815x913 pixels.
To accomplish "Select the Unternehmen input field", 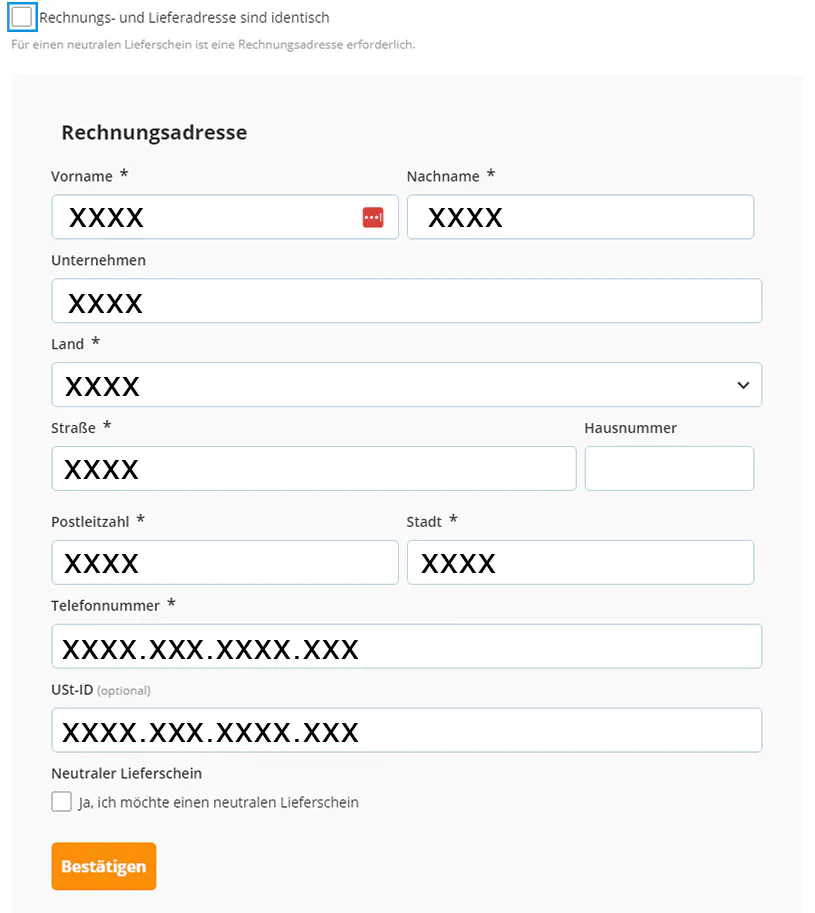I will coord(406,301).
